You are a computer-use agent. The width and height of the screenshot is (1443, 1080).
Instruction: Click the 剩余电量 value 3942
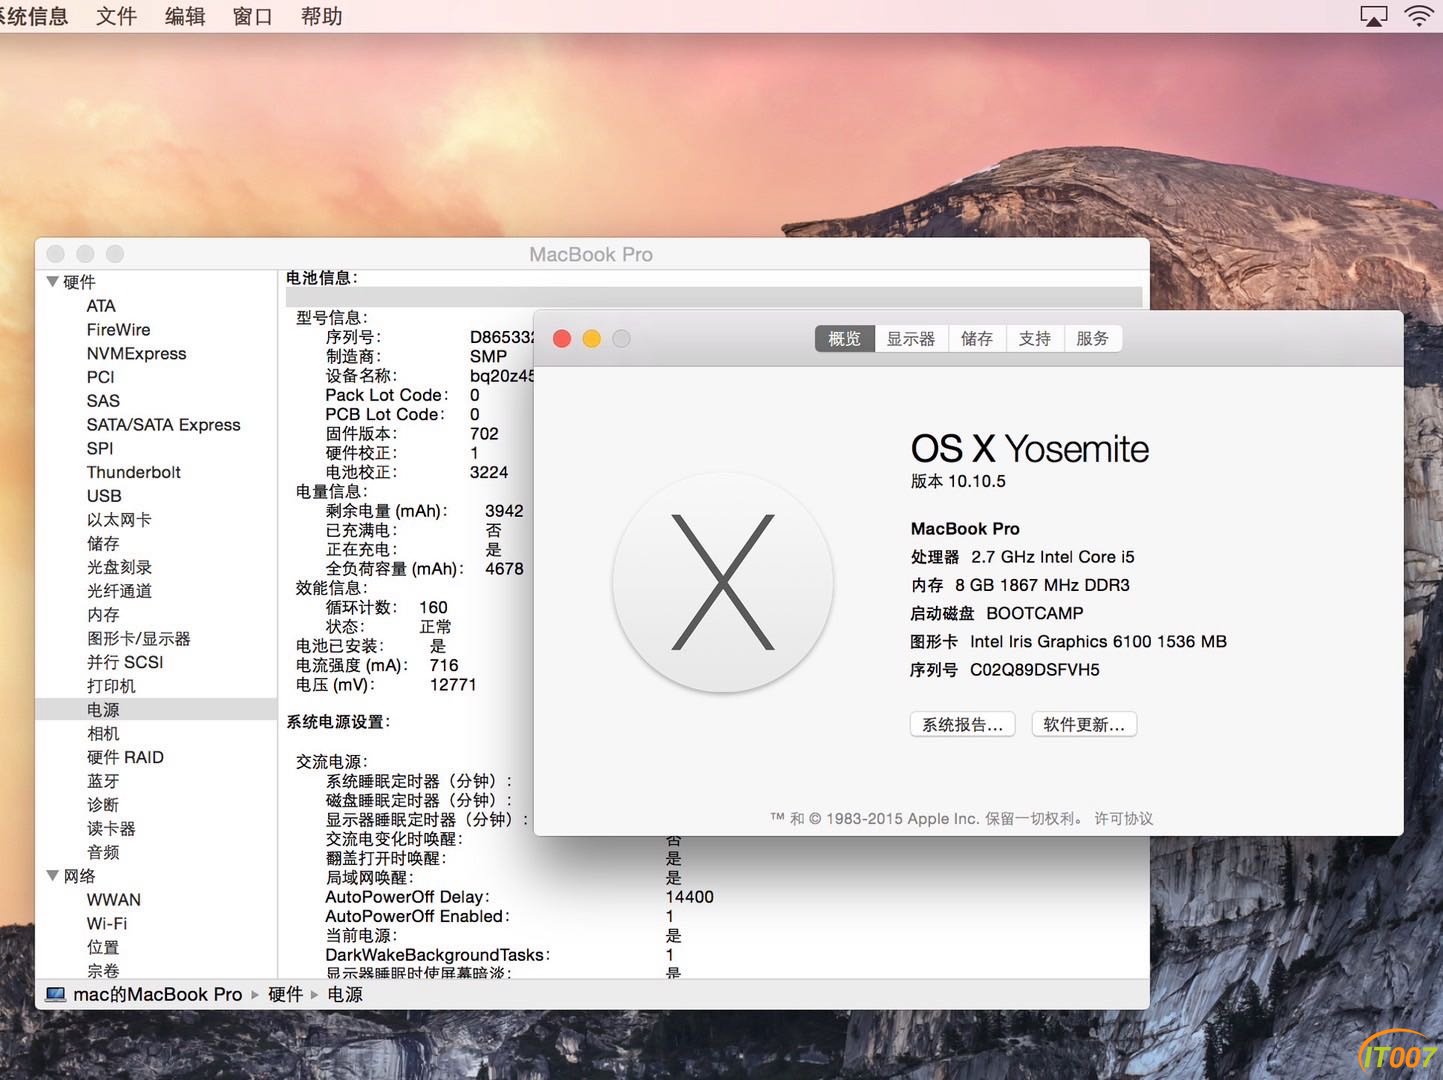[x=504, y=511]
